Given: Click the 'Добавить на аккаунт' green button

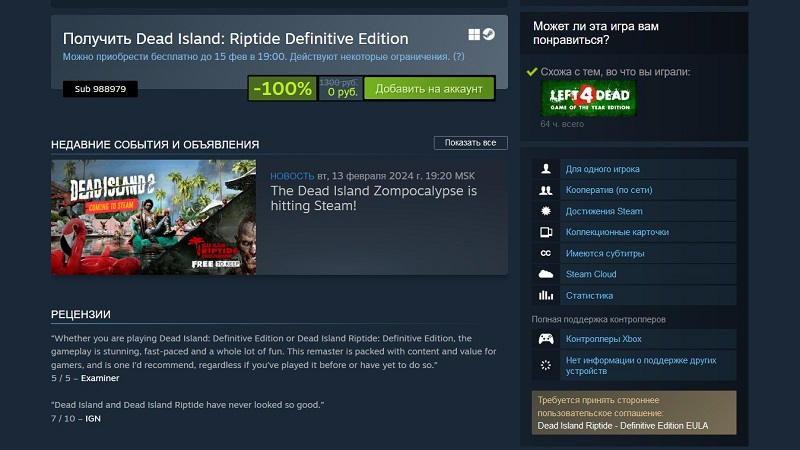Looking at the screenshot, I should 429,89.
